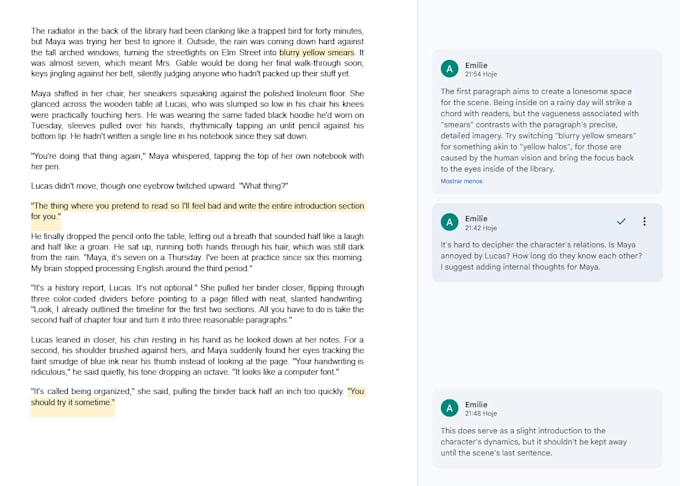Click Emilie's avatar on the 21:54 comment
Viewport: 680px width, 486px height.
(x=449, y=68)
